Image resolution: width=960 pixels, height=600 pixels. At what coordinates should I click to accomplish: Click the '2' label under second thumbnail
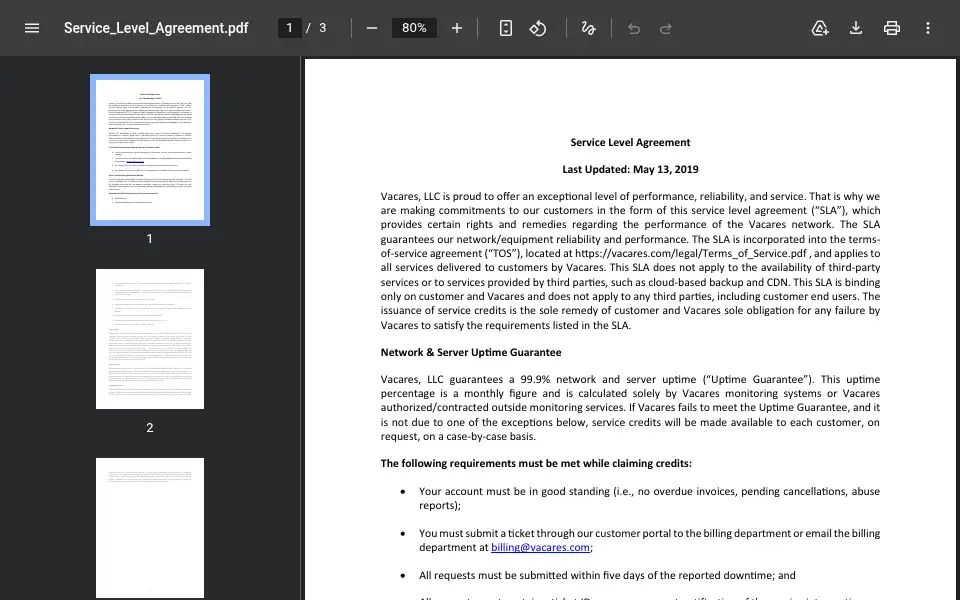(x=149, y=427)
